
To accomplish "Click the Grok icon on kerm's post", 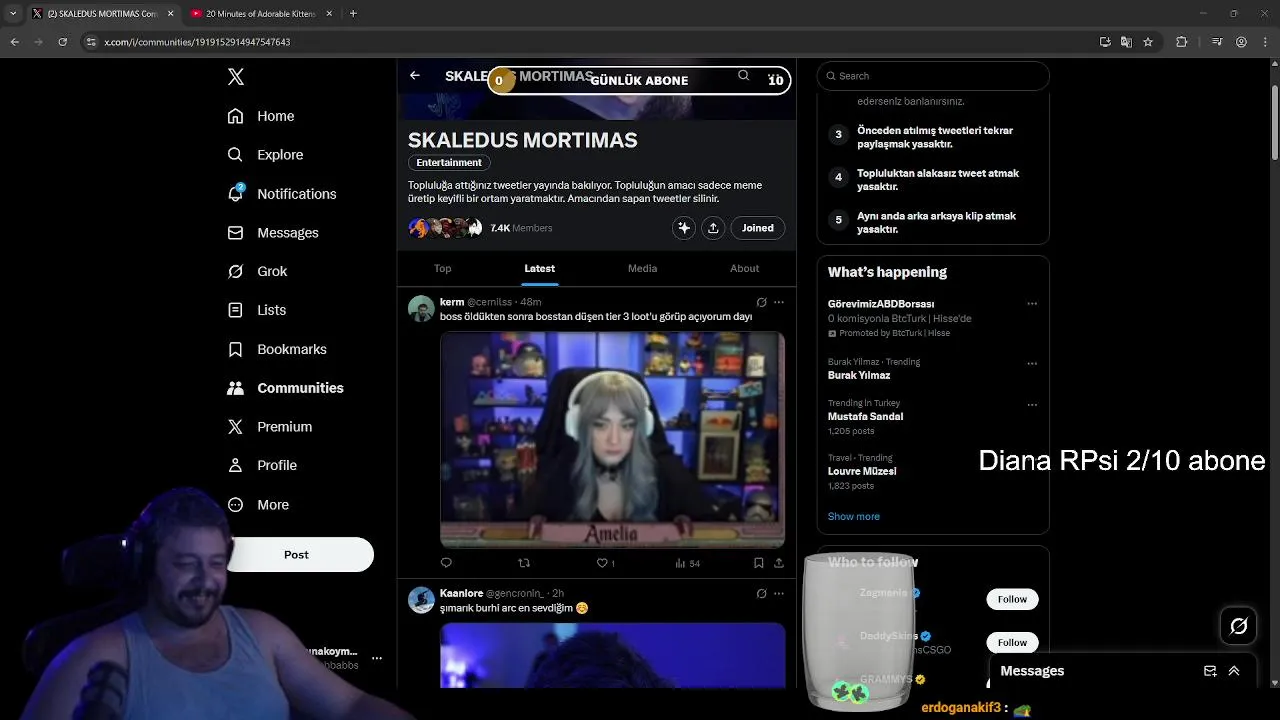I will (x=761, y=302).
